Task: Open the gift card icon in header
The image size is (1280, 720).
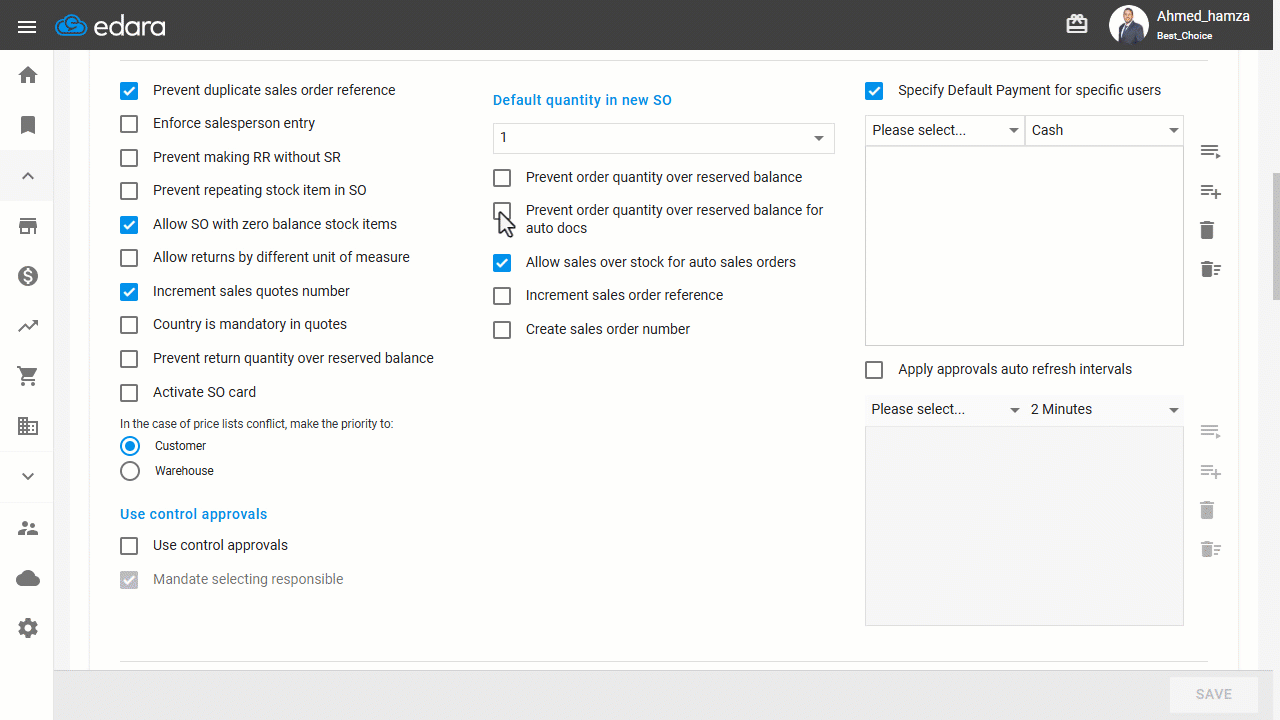Action: coord(1077,25)
